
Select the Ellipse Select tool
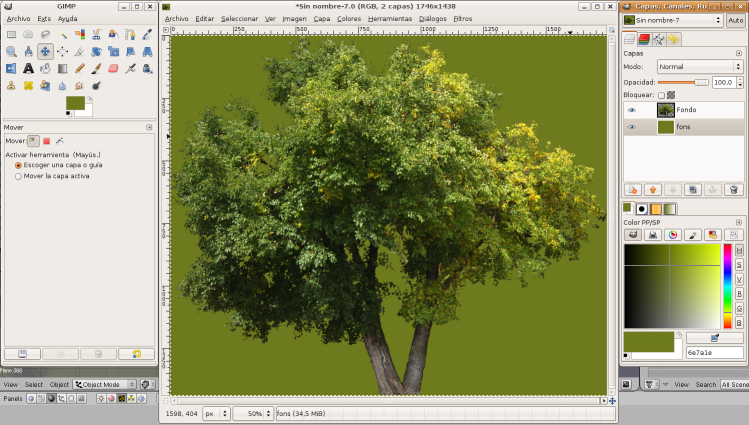(29, 34)
